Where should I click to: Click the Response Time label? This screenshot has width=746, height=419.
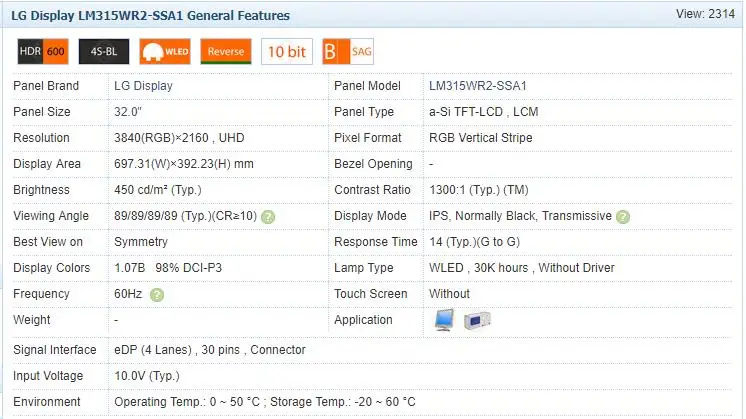(x=376, y=242)
